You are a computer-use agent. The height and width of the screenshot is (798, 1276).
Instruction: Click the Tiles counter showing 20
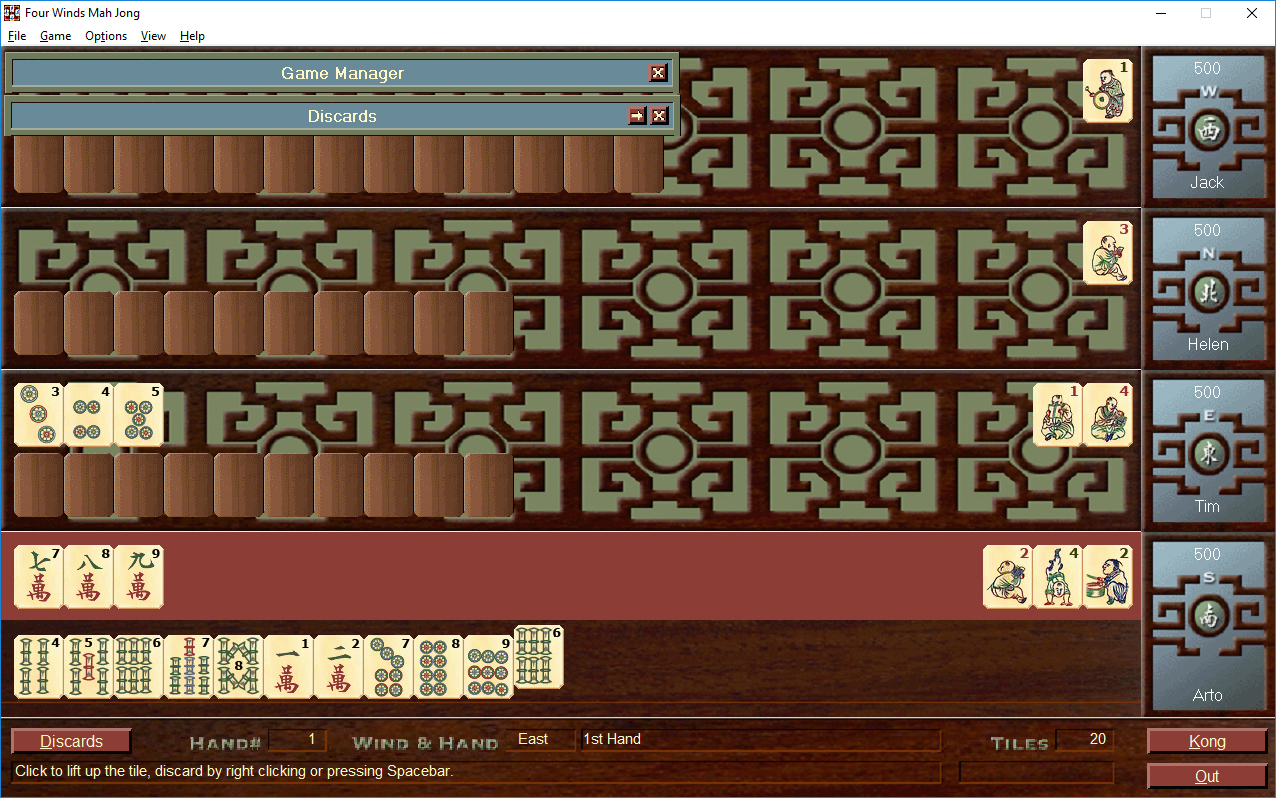click(1085, 740)
